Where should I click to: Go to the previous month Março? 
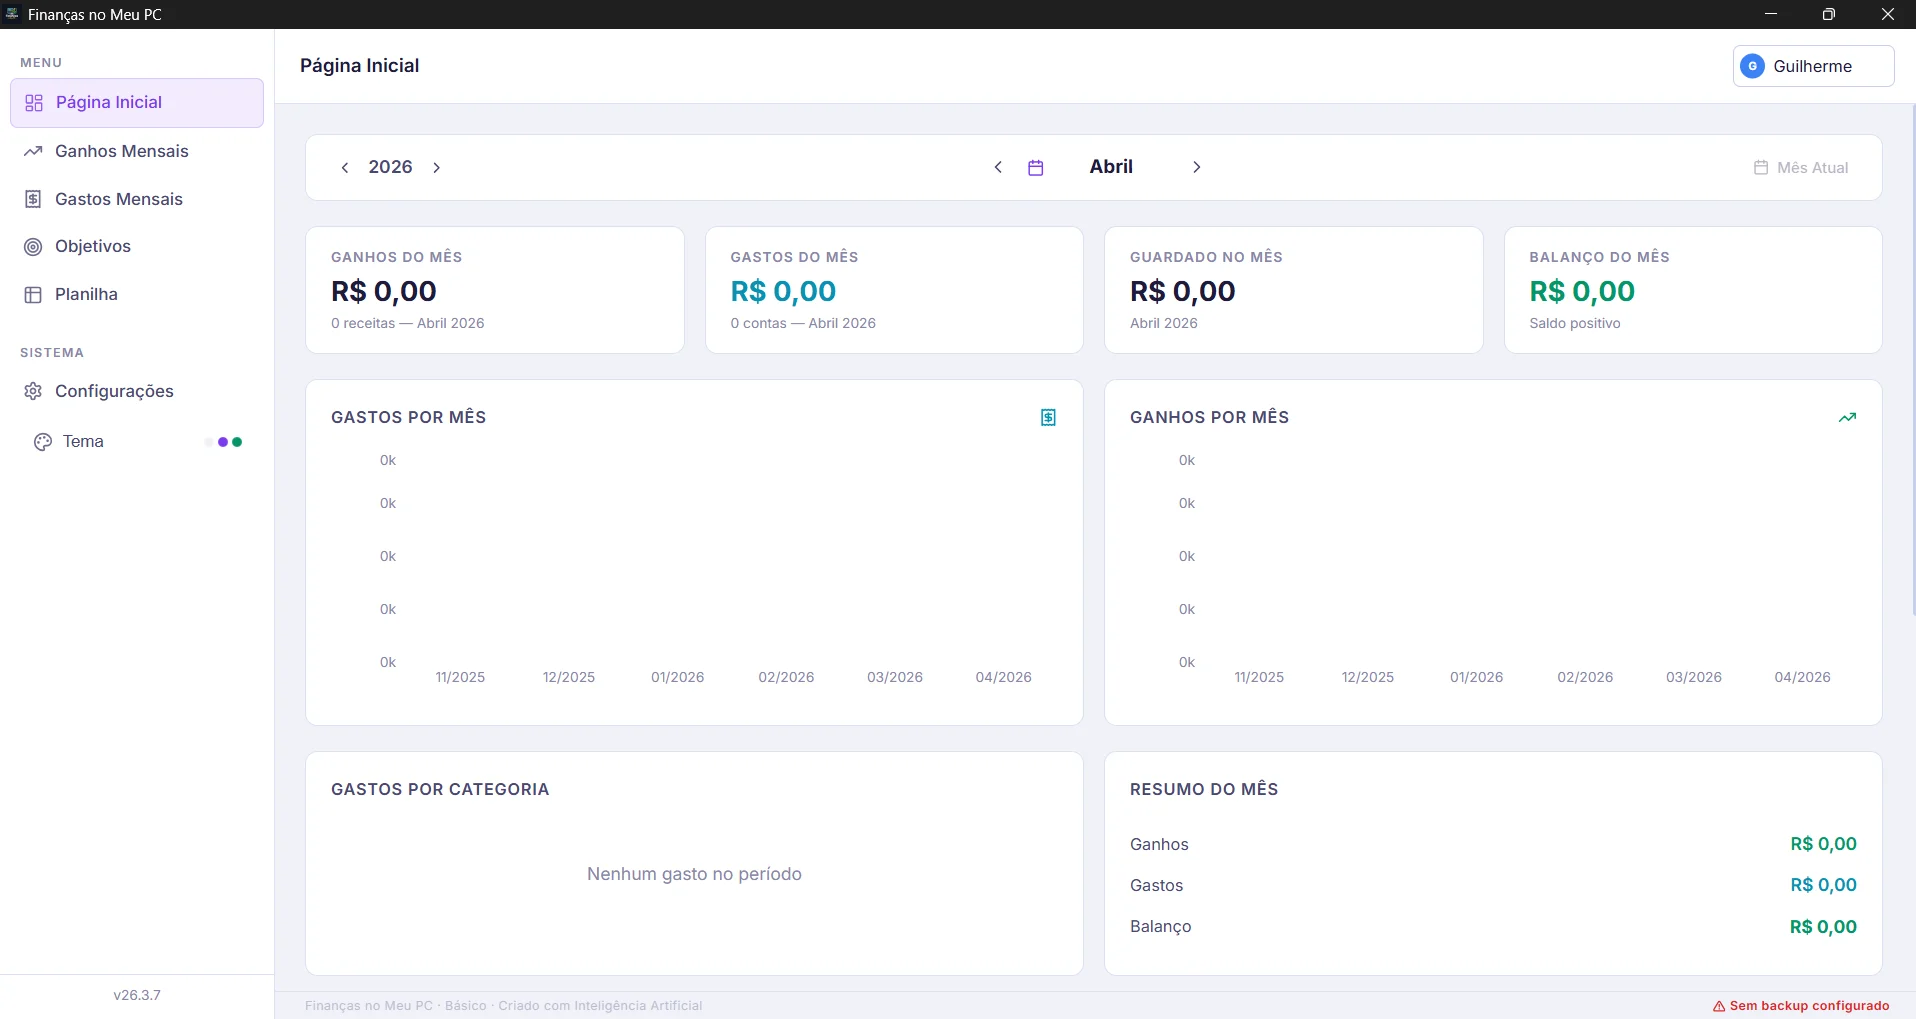pos(998,167)
